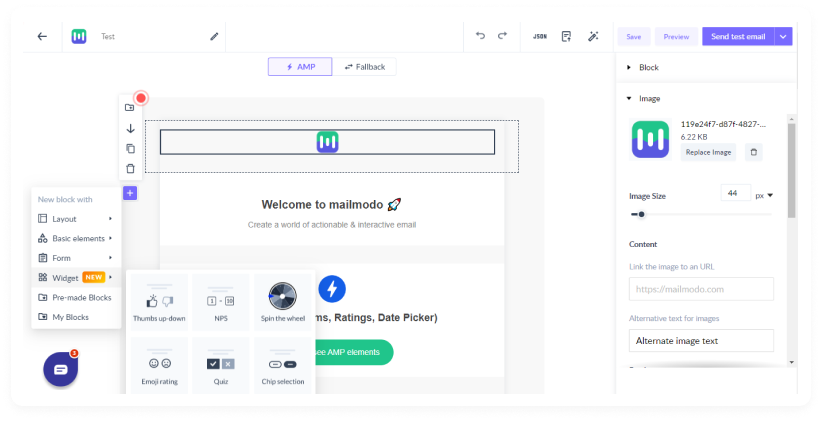Insert NPS widget
The image size is (822, 421).
221,302
